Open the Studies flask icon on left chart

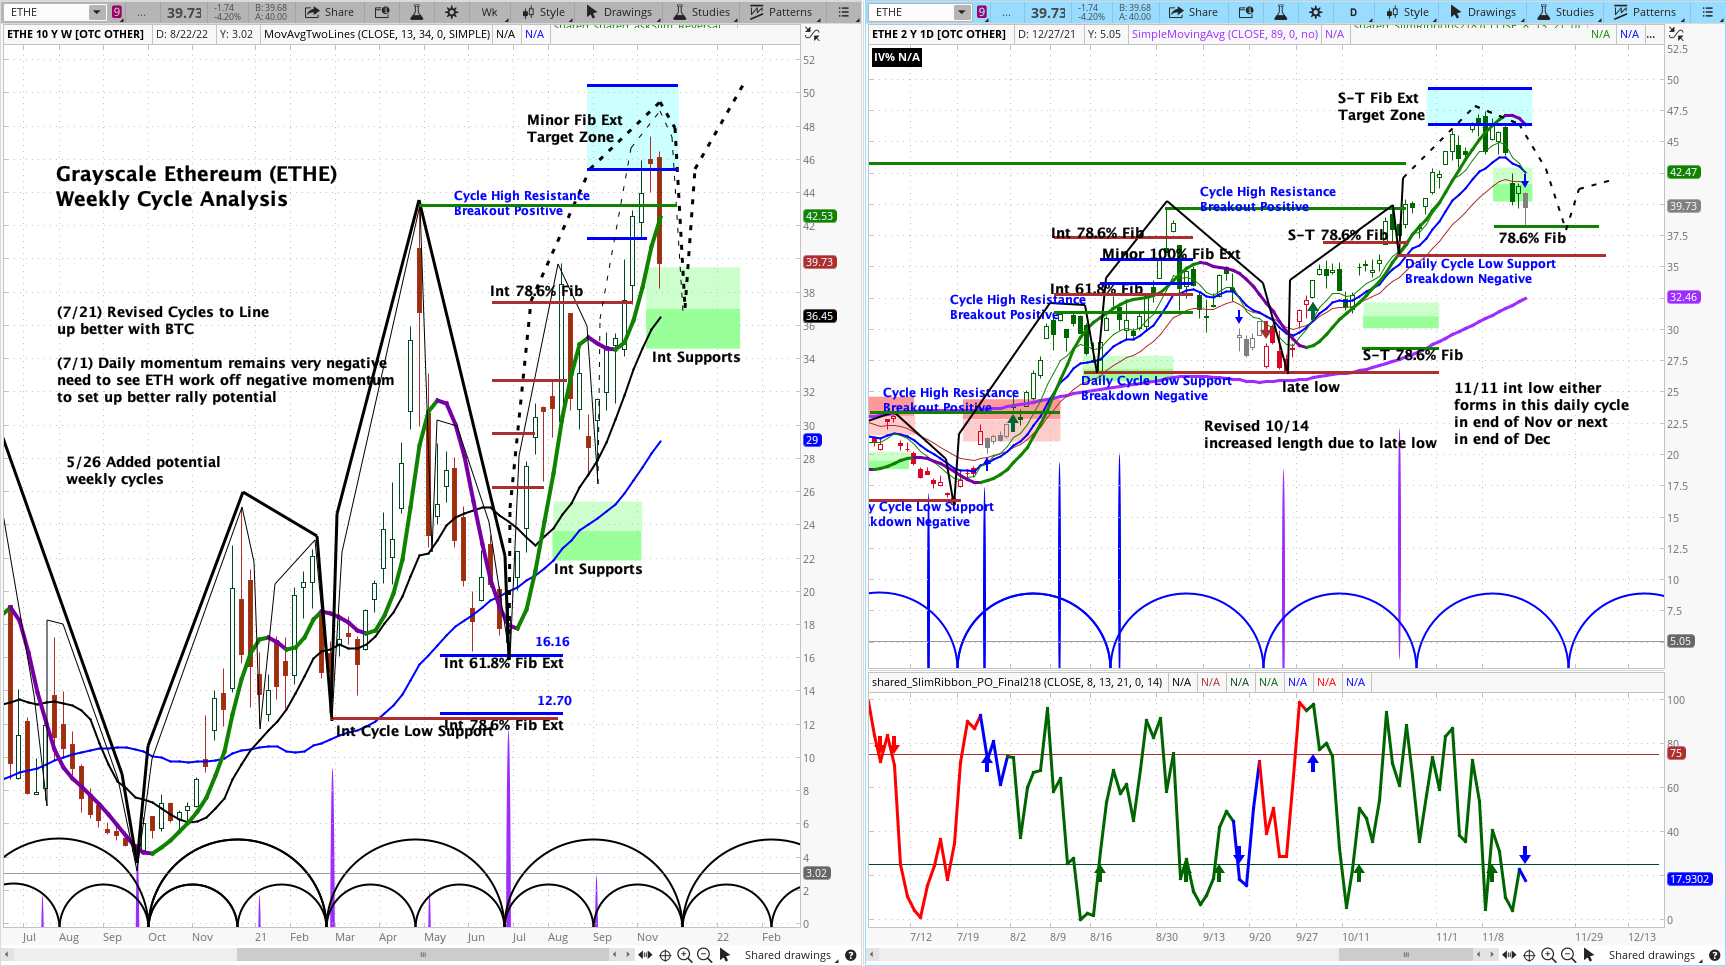[415, 12]
